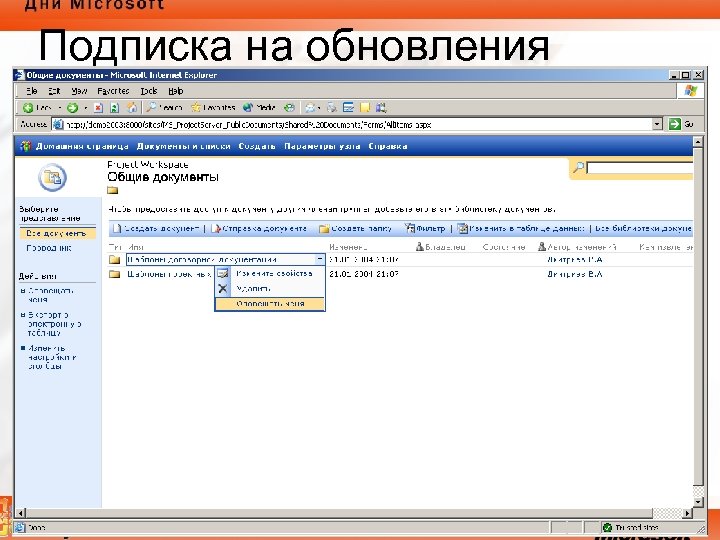The height and width of the screenshot is (540, 720).
Task: Click the folder icon of Шаблоны договорной документации
Action: [x=115, y=260]
